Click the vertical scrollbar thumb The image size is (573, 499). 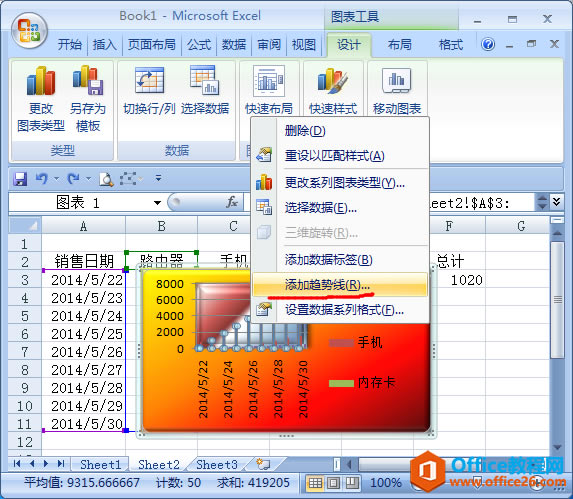click(x=557, y=300)
